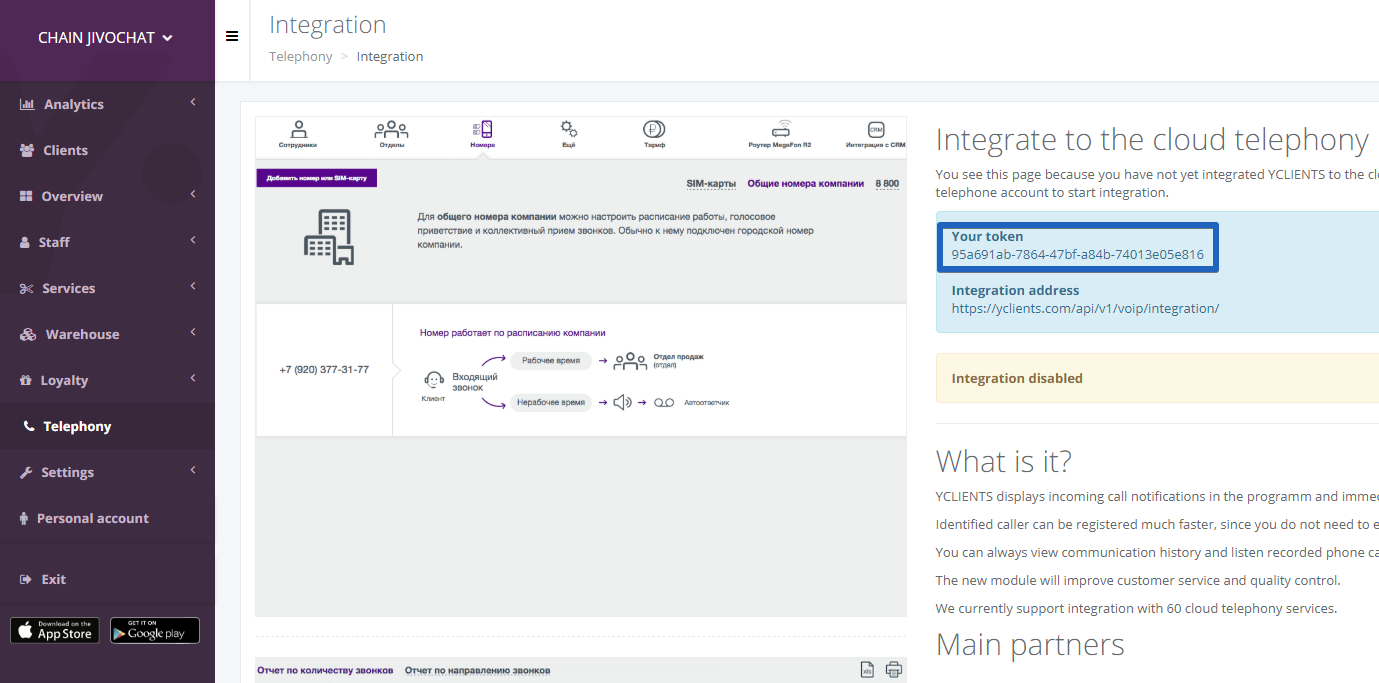Viewport: 1379px width, 683px height.
Task: Expand the Staff submenu chevron
Action: [x=192, y=240]
